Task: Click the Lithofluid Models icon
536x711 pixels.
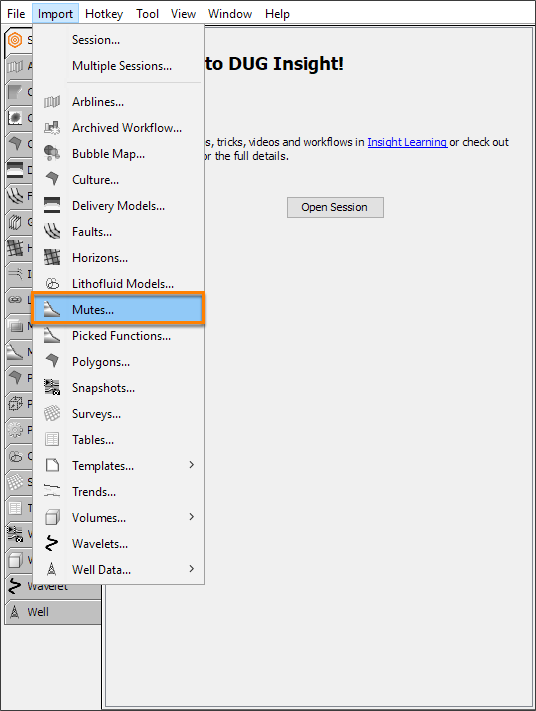Action: point(52,283)
